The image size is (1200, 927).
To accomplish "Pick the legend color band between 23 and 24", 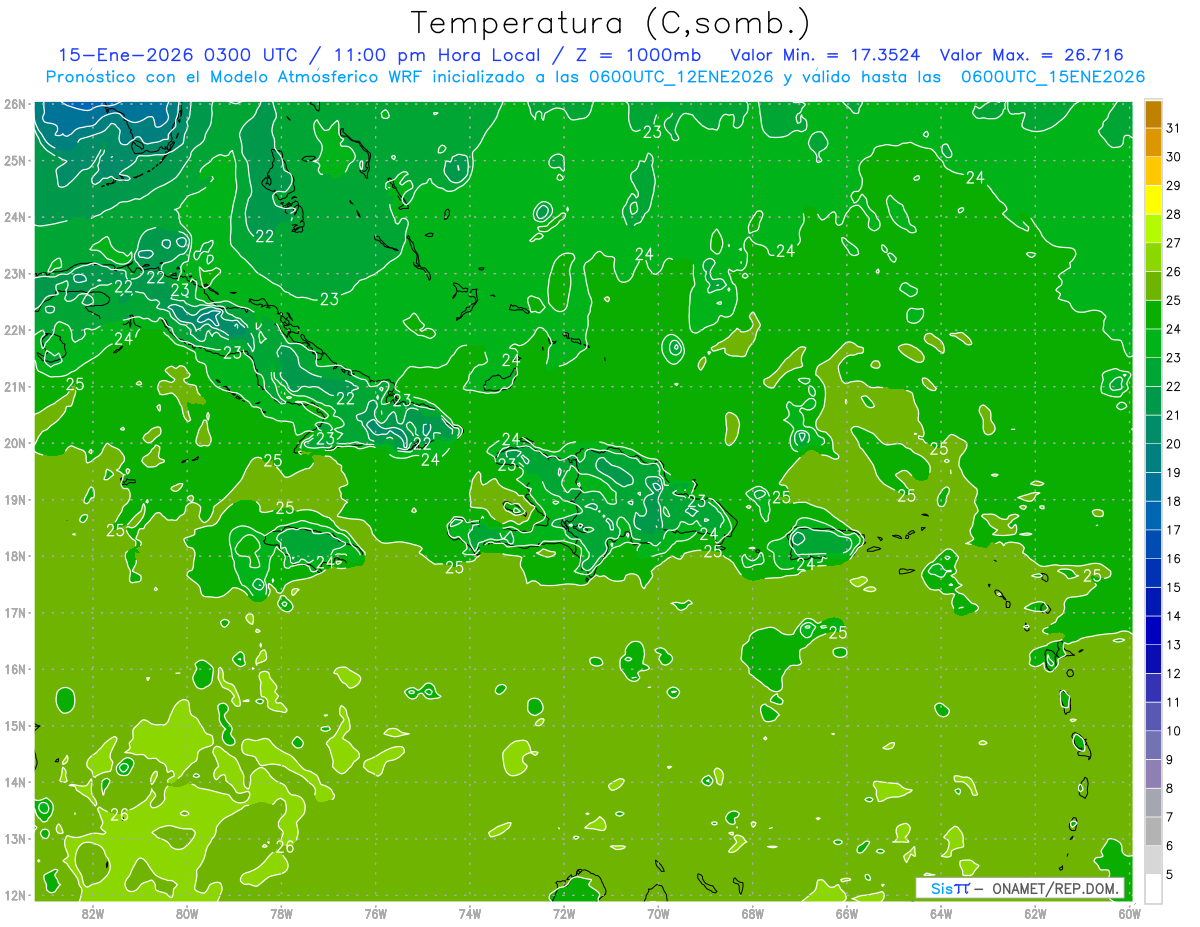I will (1153, 344).
